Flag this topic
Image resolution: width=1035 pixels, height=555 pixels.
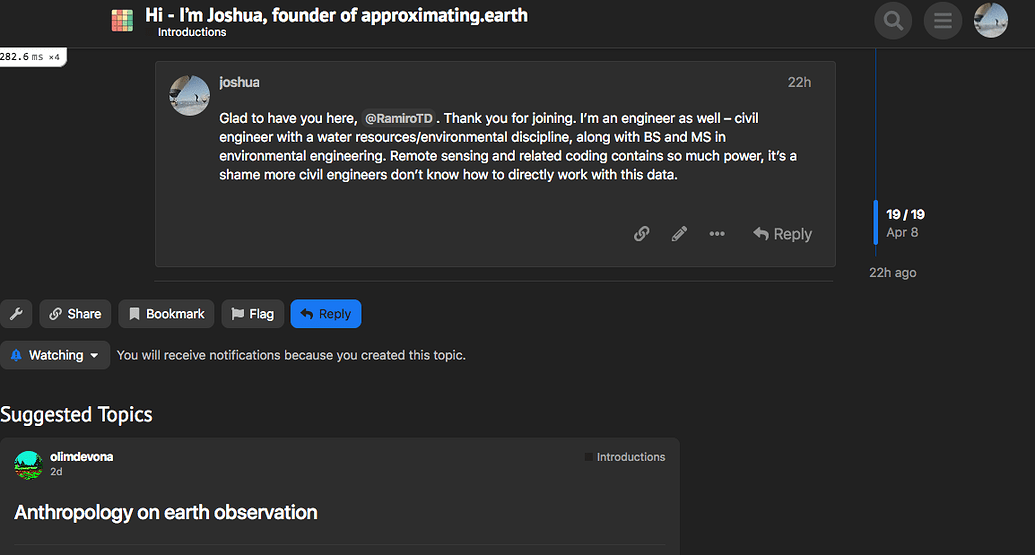pyautogui.click(x=252, y=314)
